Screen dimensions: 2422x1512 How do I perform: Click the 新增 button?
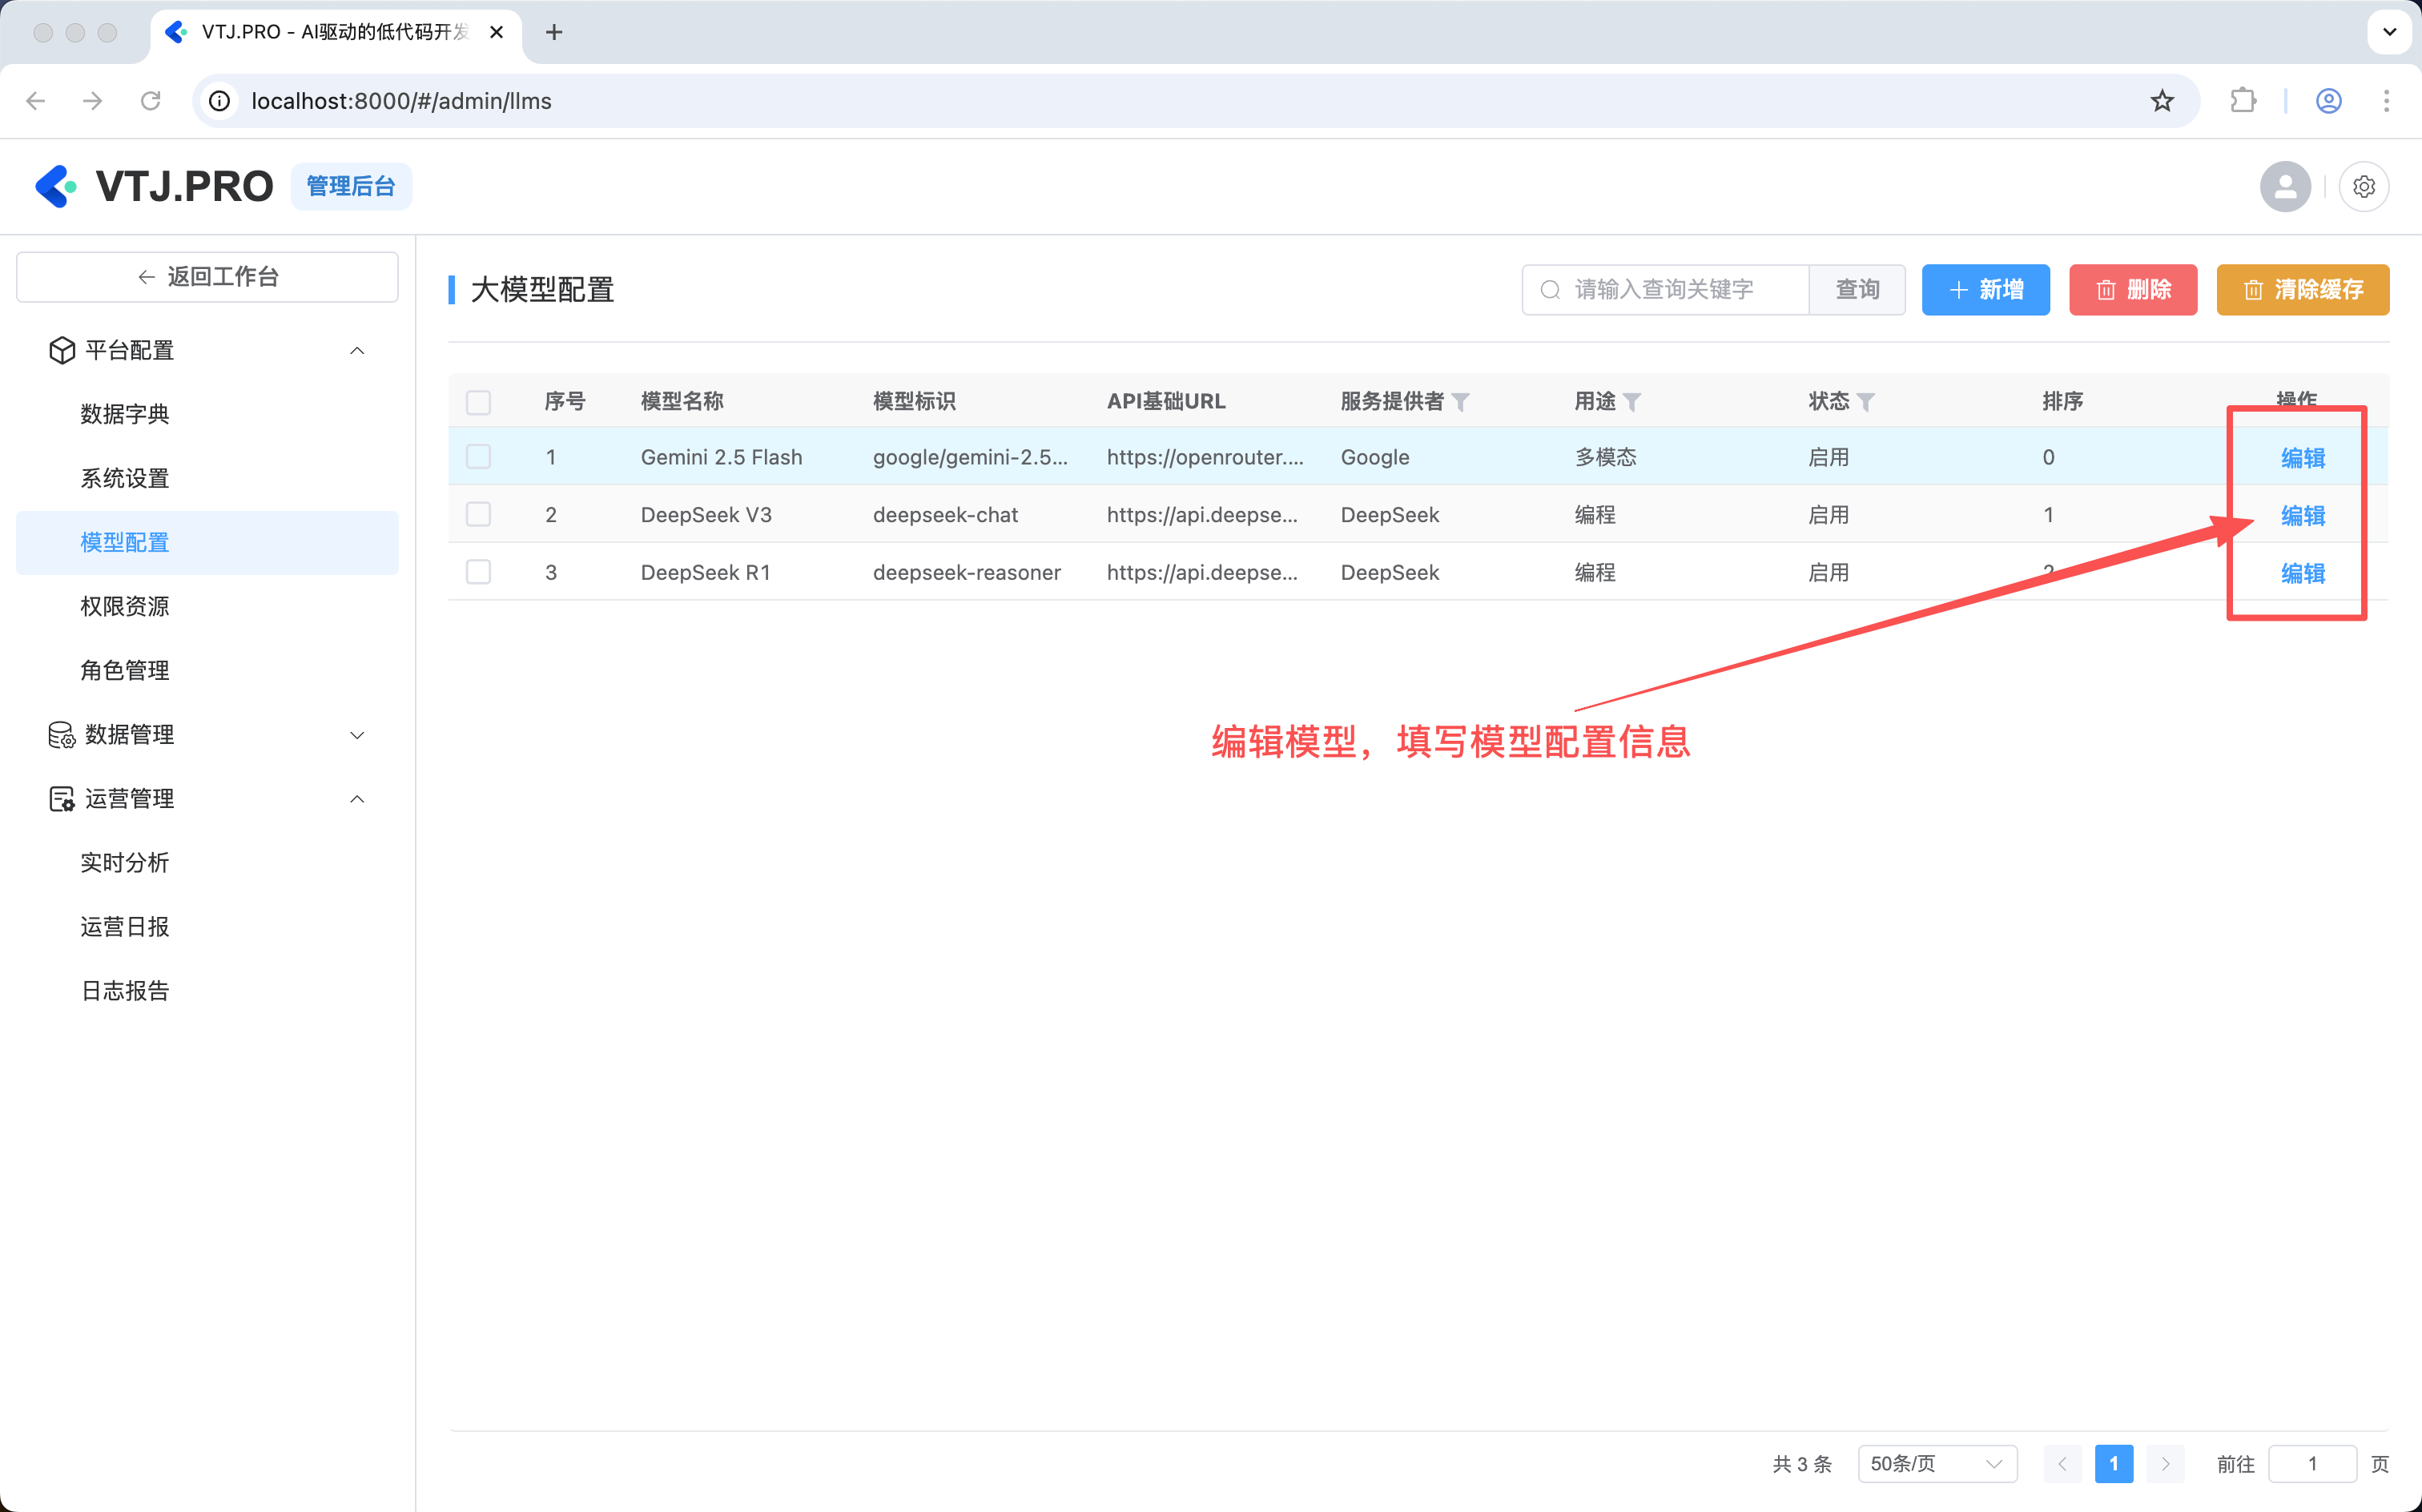(1985, 290)
